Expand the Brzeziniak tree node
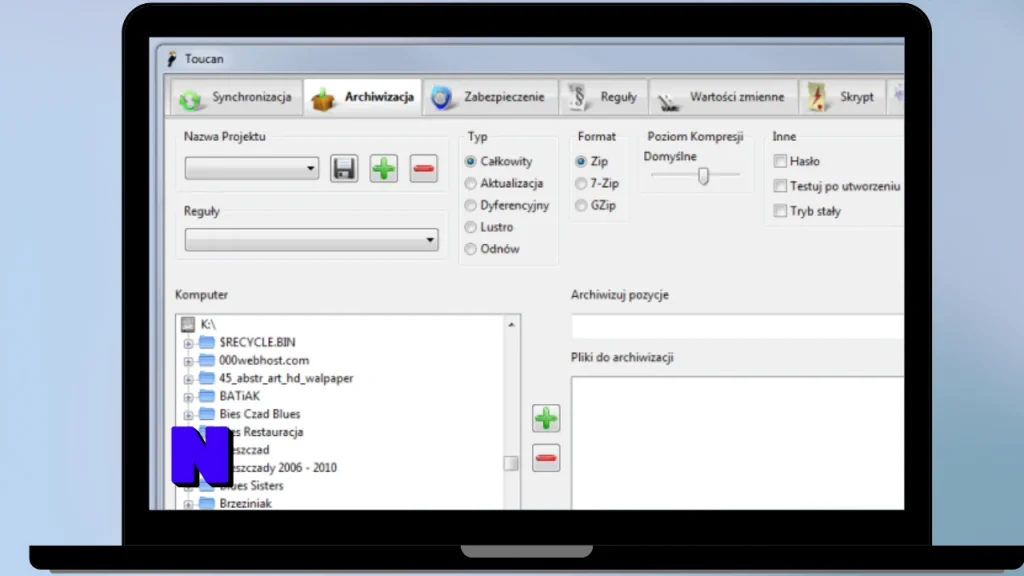This screenshot has height=576, width=1024. coord(188,504)
